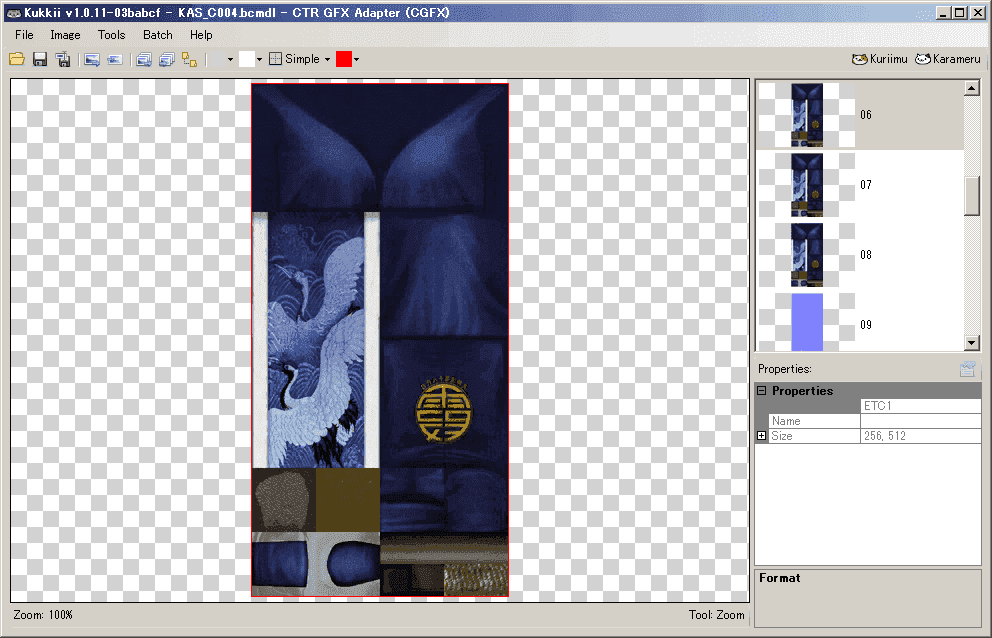
Task: Click the Format description heading
Action: point(779,578)
